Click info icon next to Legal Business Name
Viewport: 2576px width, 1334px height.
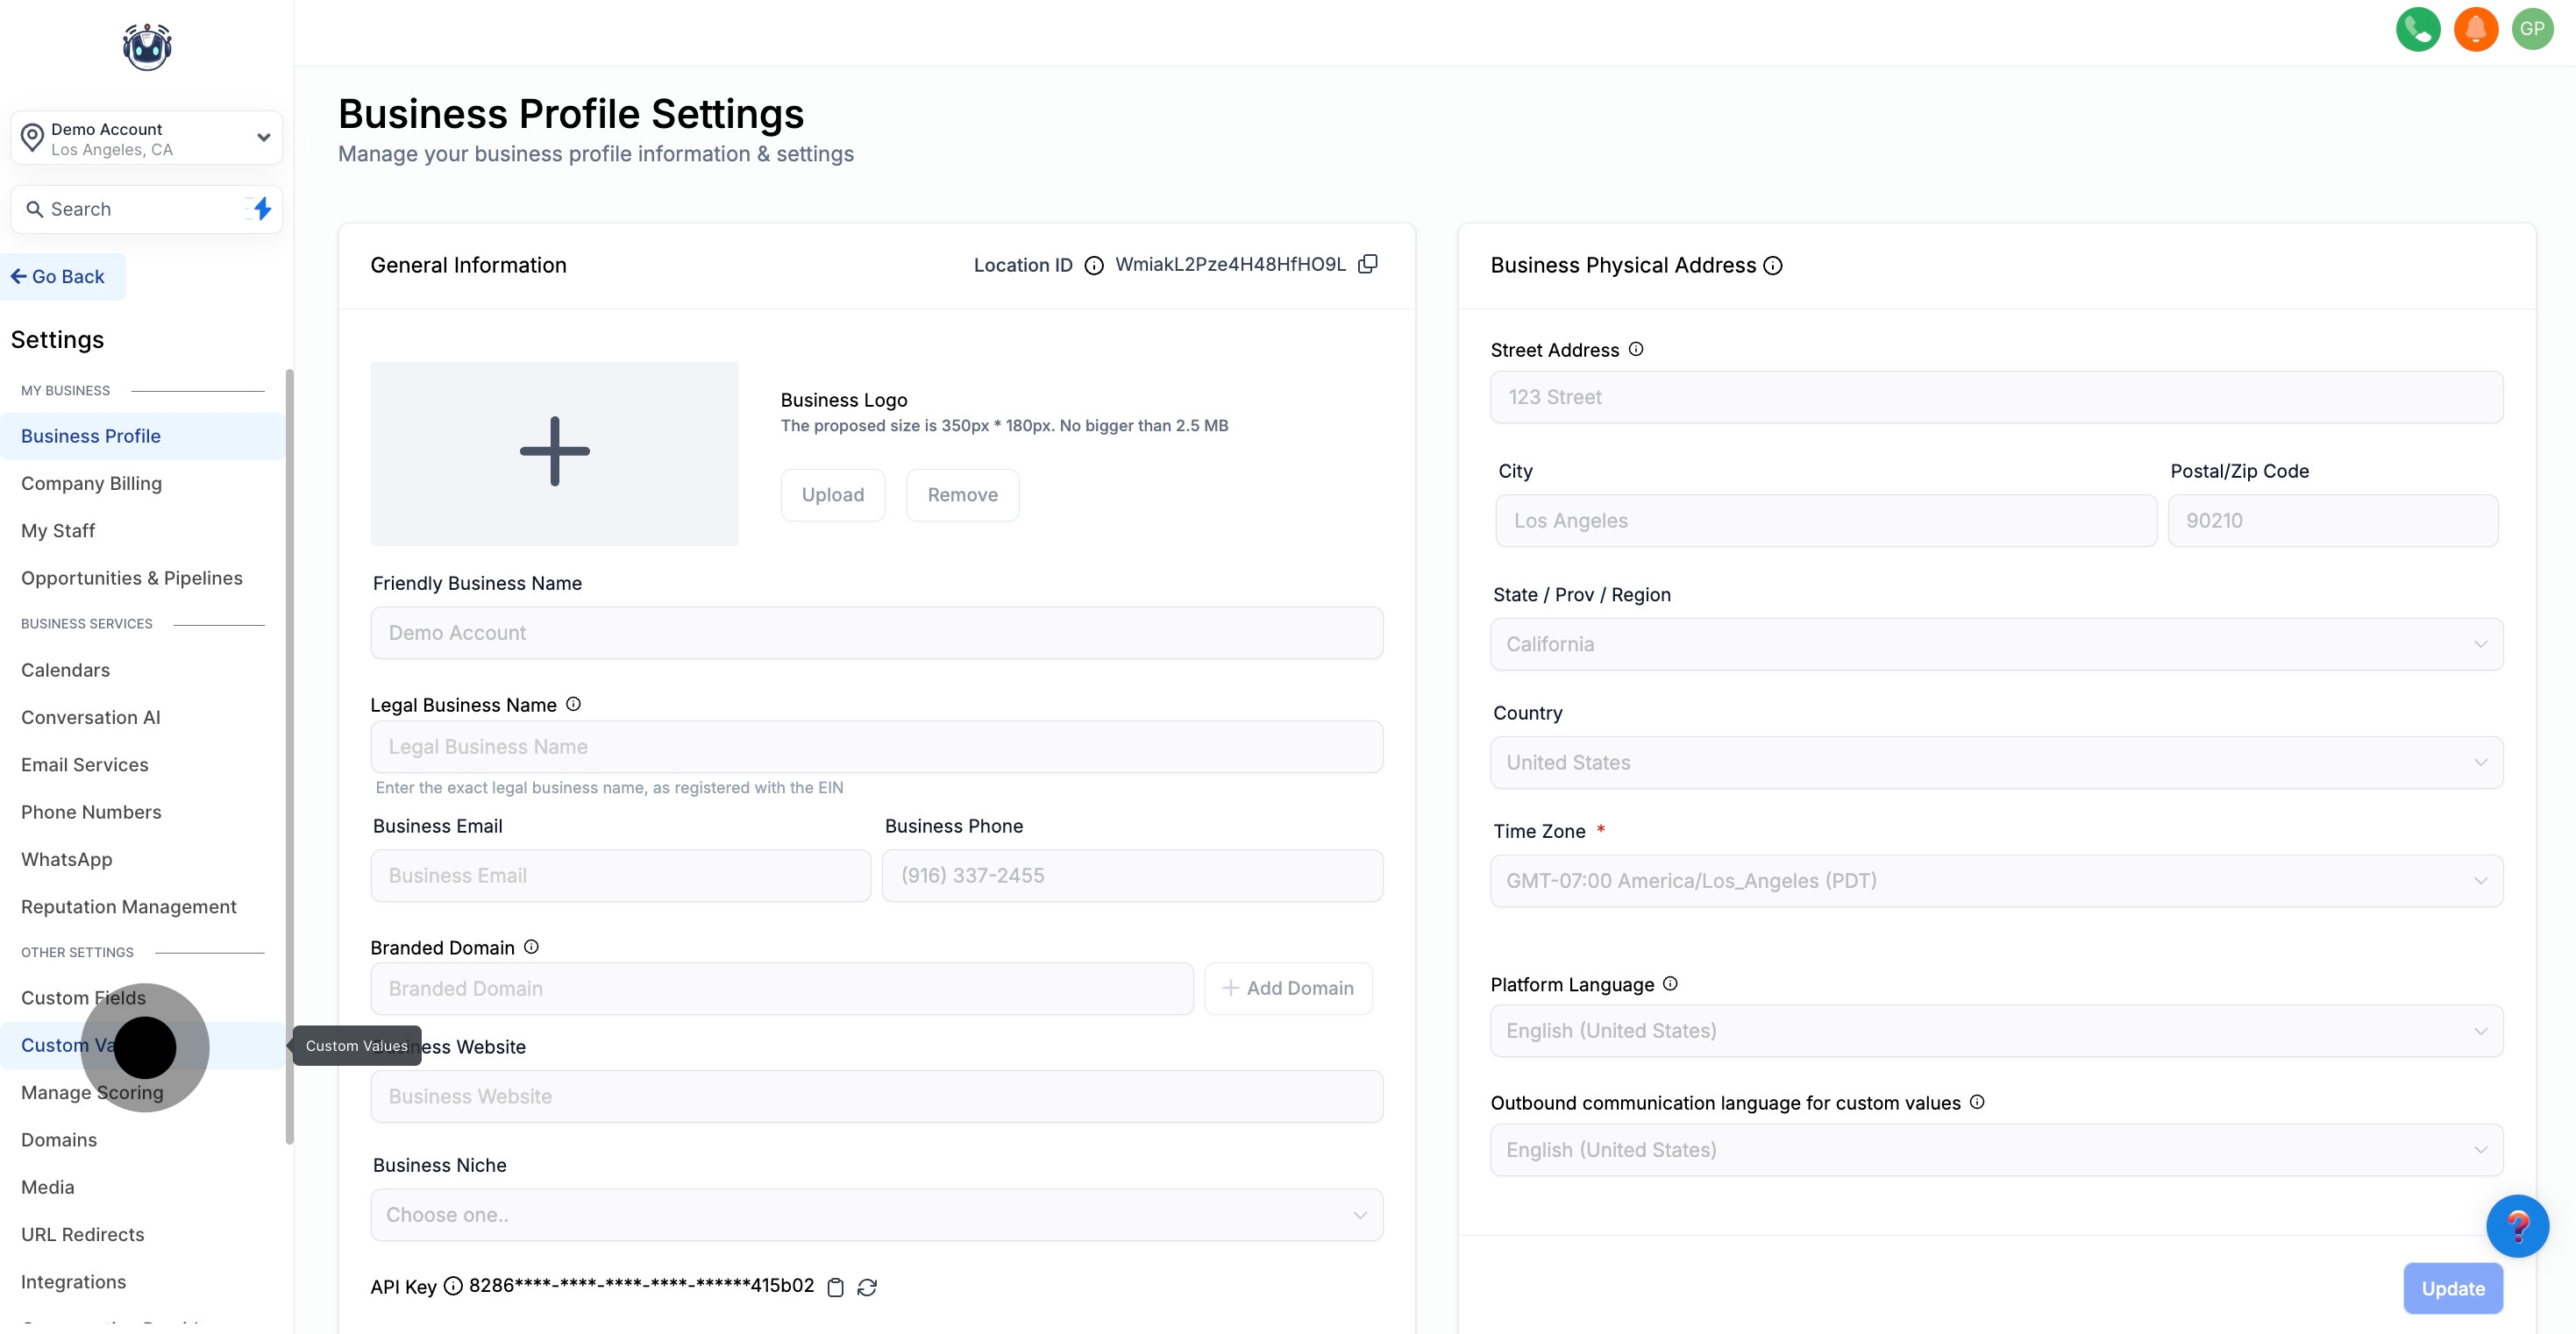[573, 704]
